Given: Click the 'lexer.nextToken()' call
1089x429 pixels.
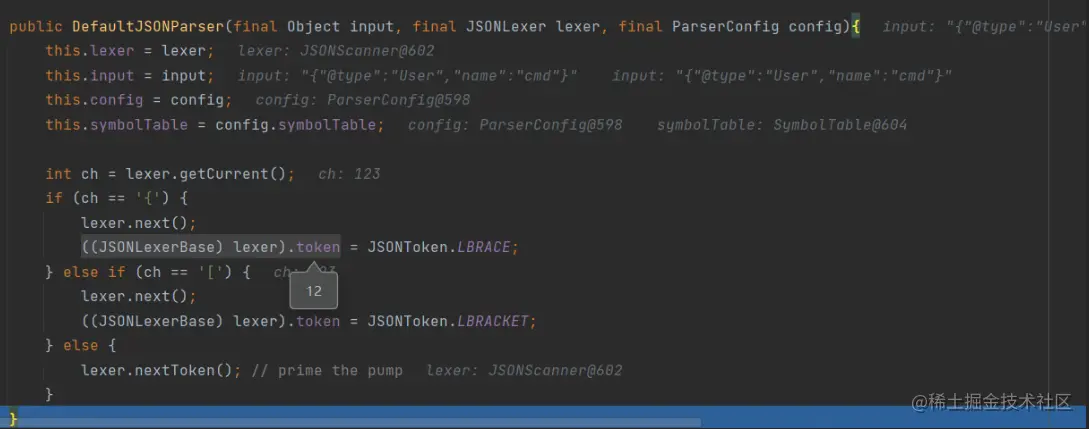Looking at the screenshot, I should pyautogui.click(x=159, y=371).
